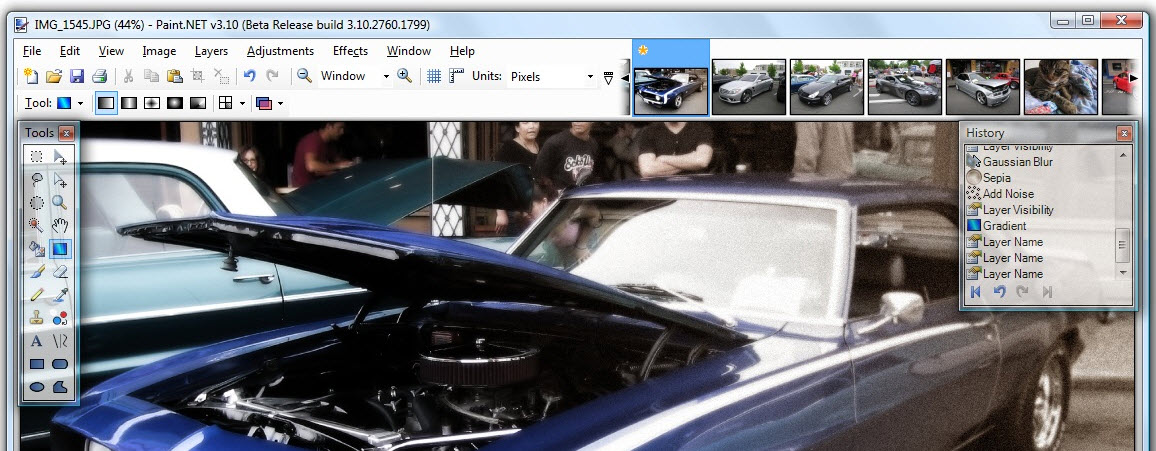
Task: Select the Eraser tool
Action: 60,272
